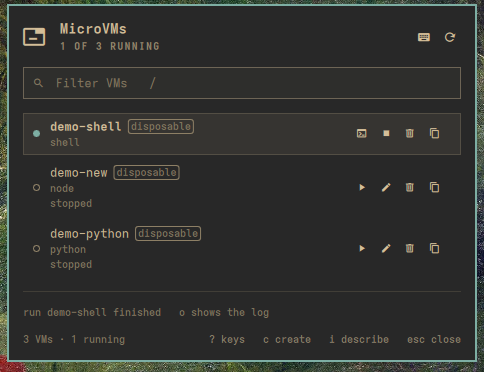
Task: Delete the demo-python VM
Action: click(x=410, y=248)
